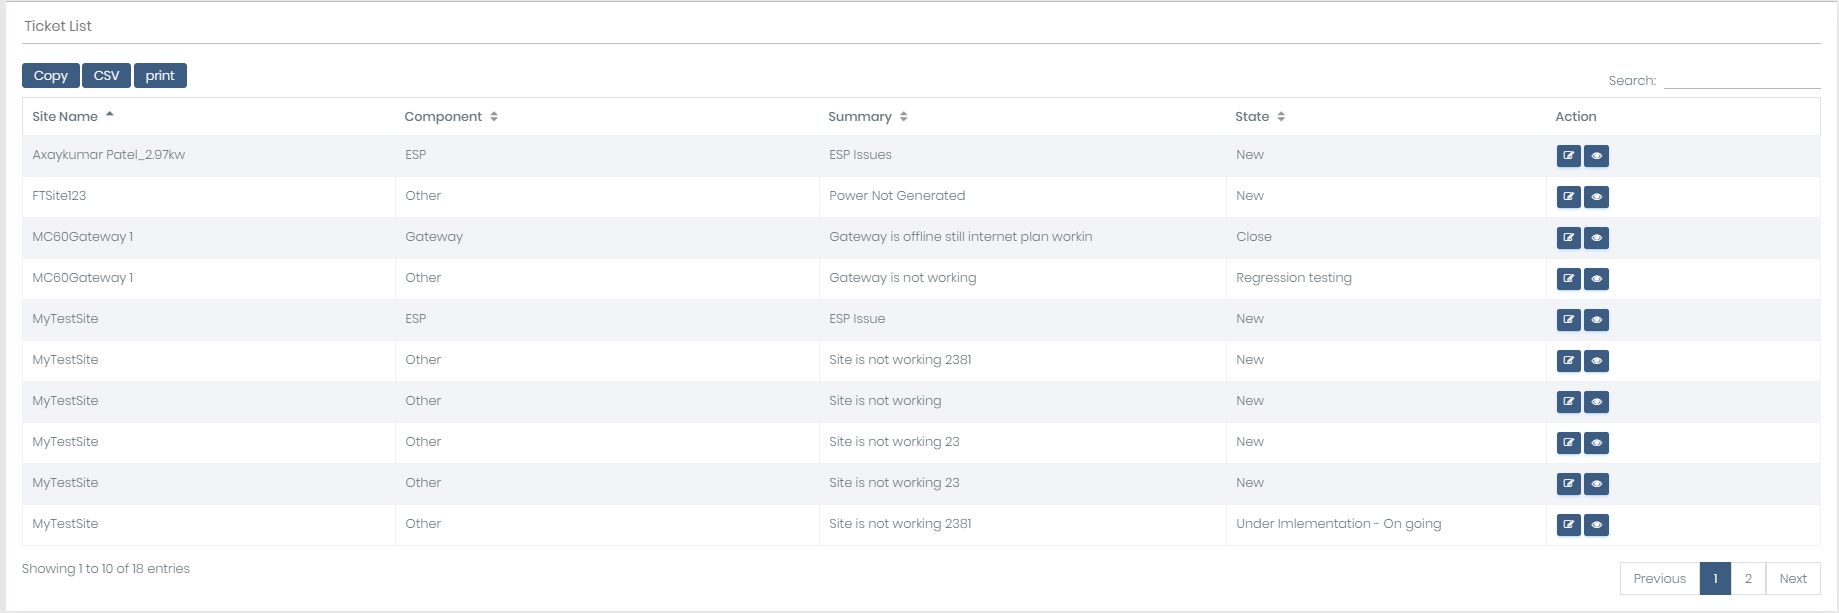Edit the 'ESP Issue' MyTestSite ticket

pos(1568,320)
